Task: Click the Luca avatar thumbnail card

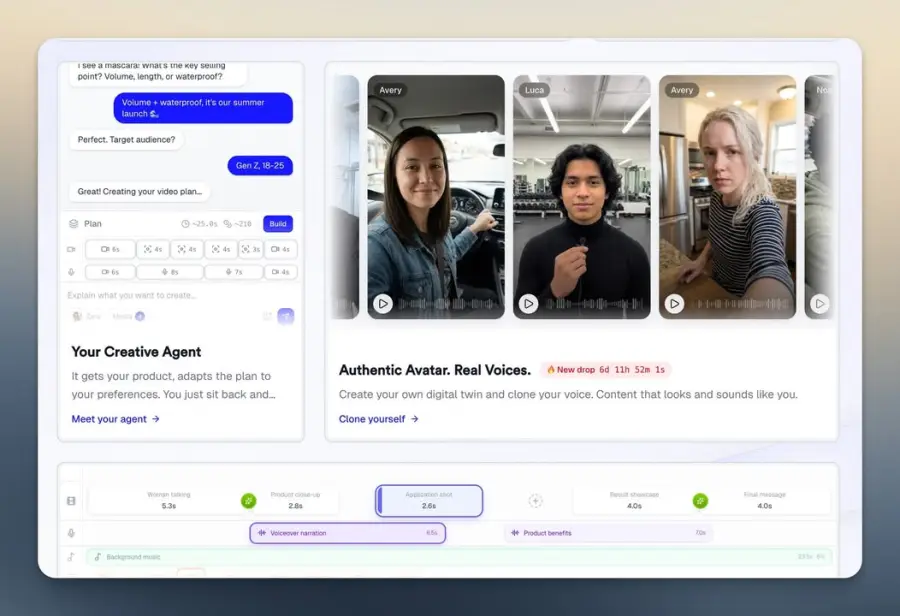Action: click(581, 197)
